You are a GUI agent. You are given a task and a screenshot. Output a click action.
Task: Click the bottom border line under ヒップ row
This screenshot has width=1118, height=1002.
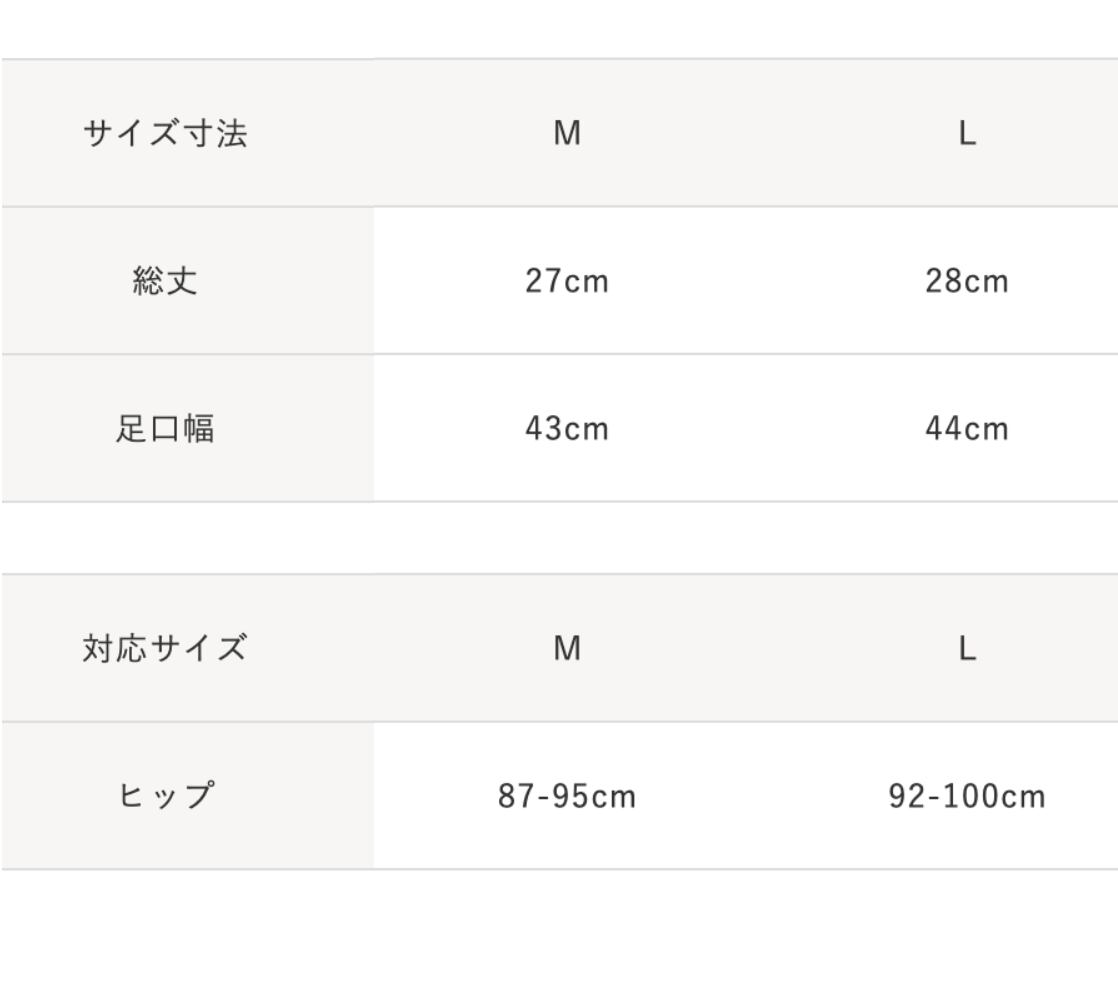click(559, 869)
